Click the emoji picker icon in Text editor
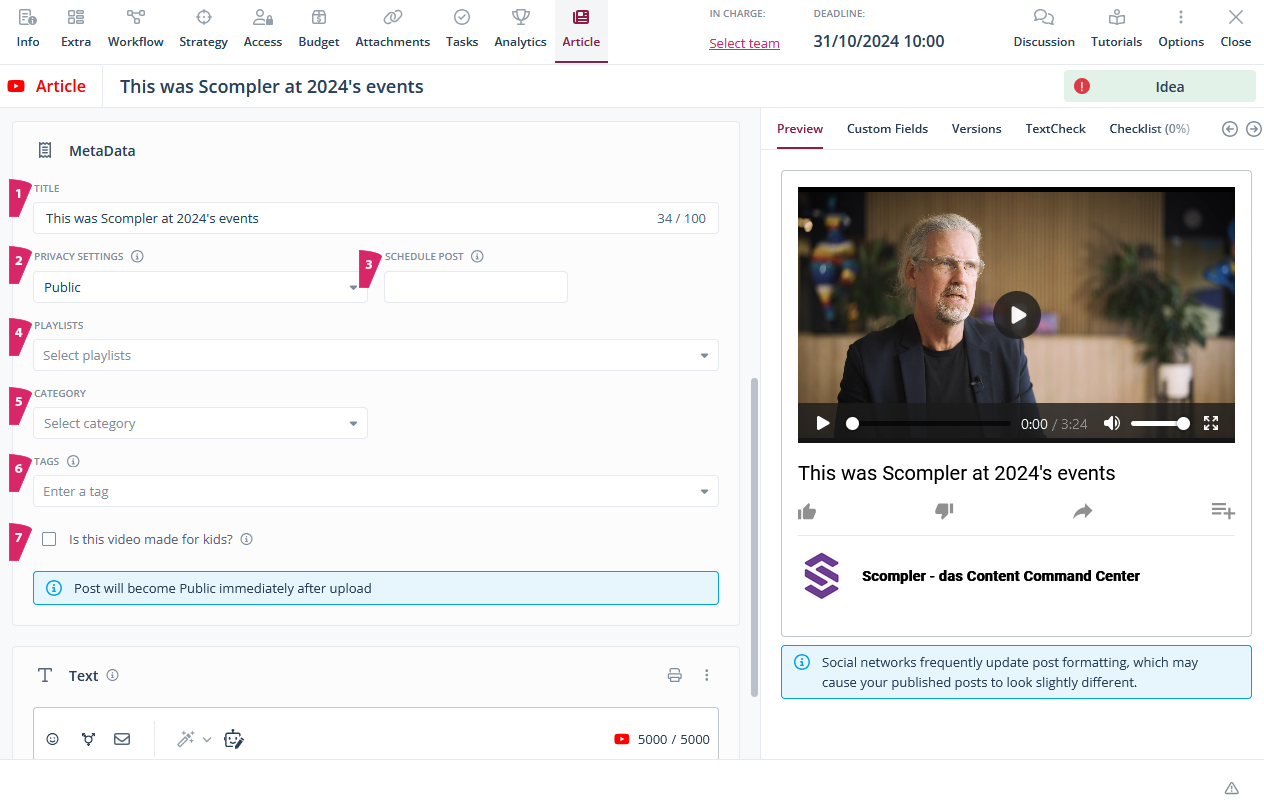The width and height of the screenshot is (1264, 807). (x=53, y=739)
